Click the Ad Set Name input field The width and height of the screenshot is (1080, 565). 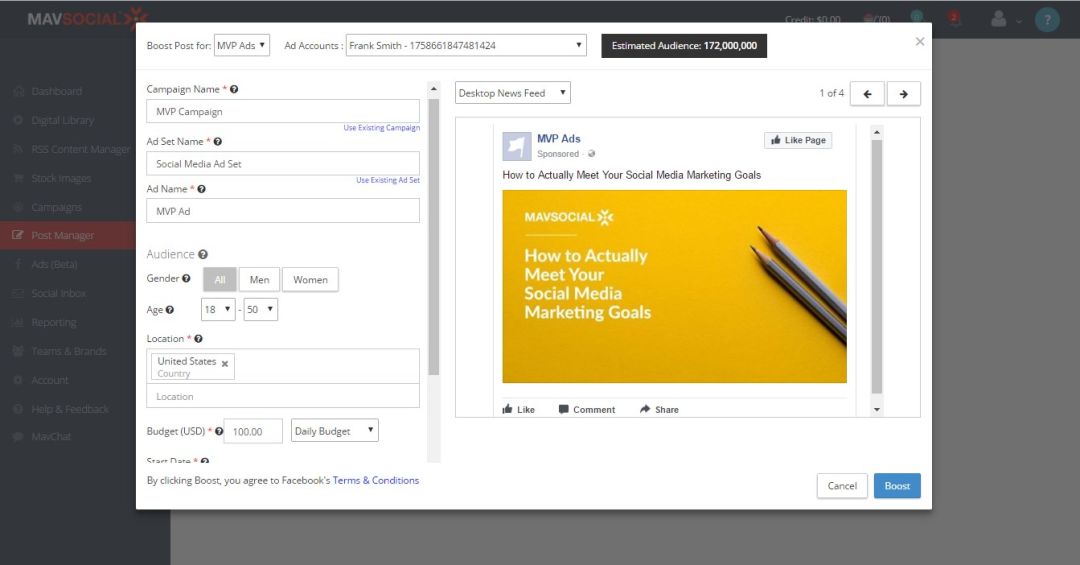pos(282,164)
